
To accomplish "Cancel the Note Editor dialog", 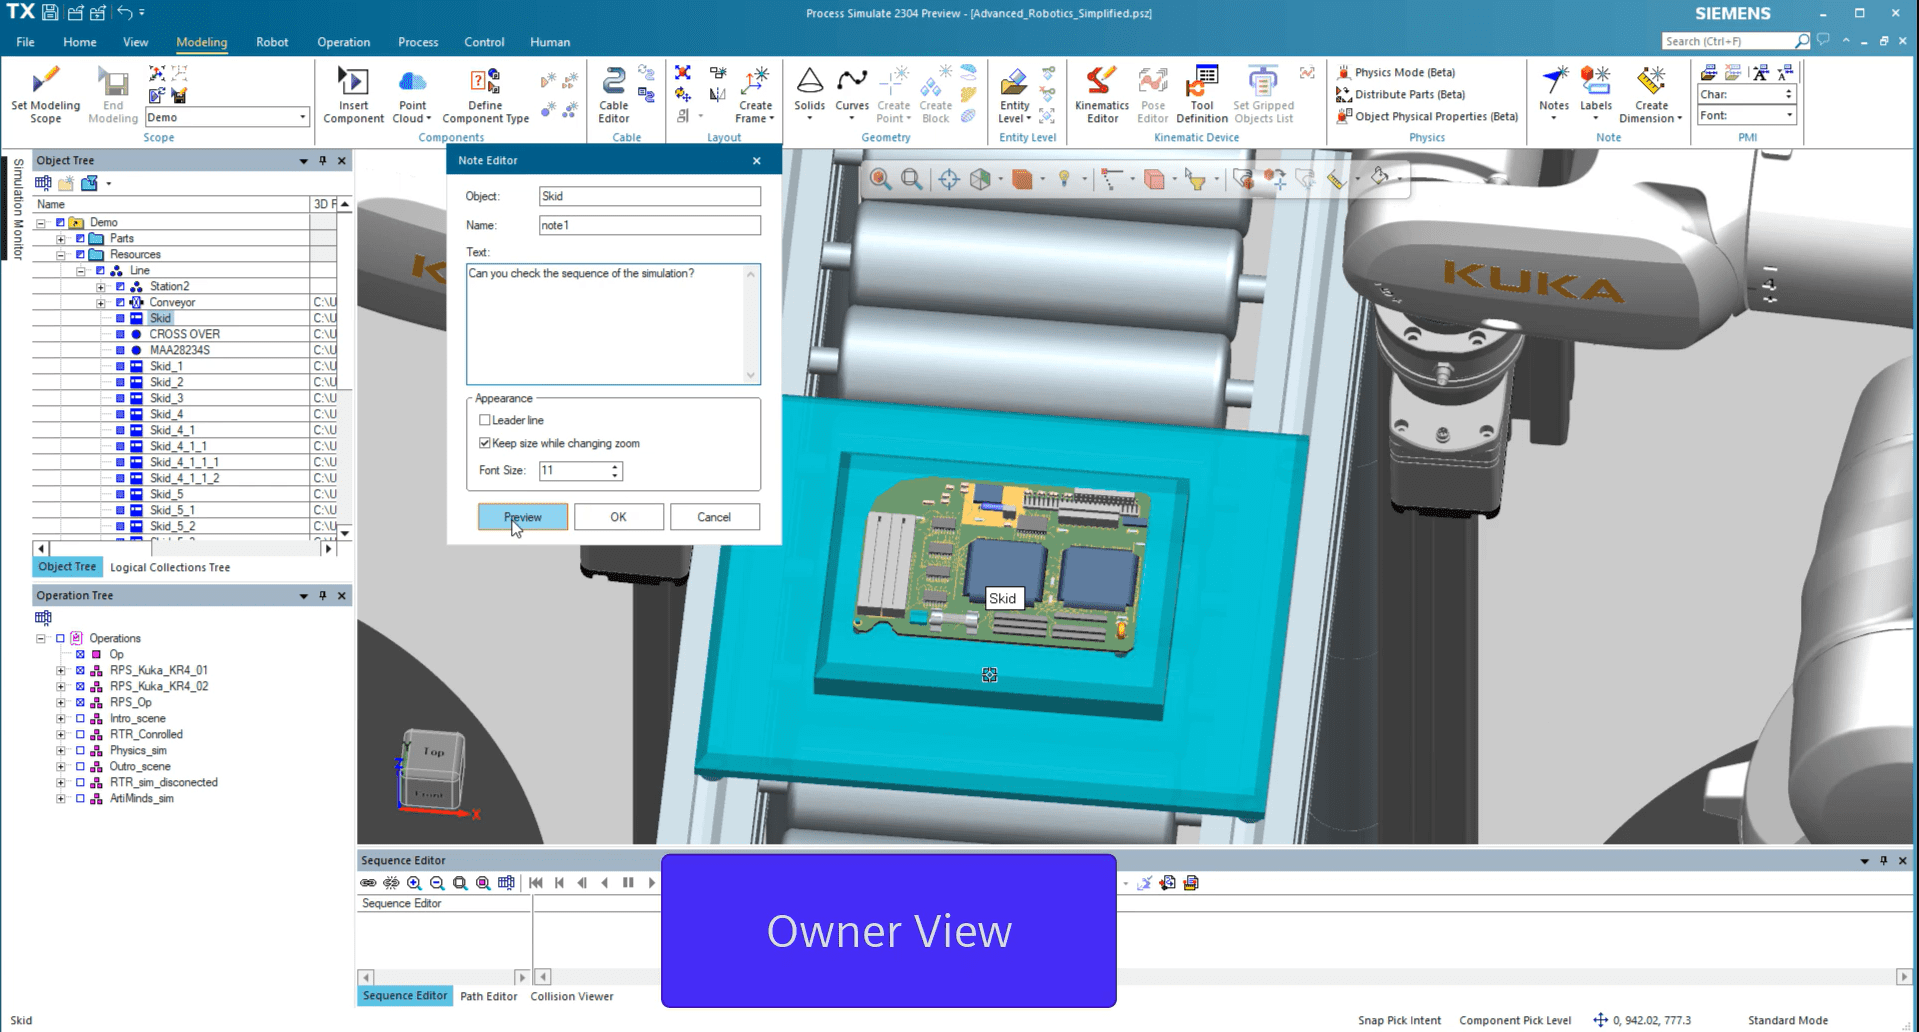I will pyautogui.click(x=714, y=517).
